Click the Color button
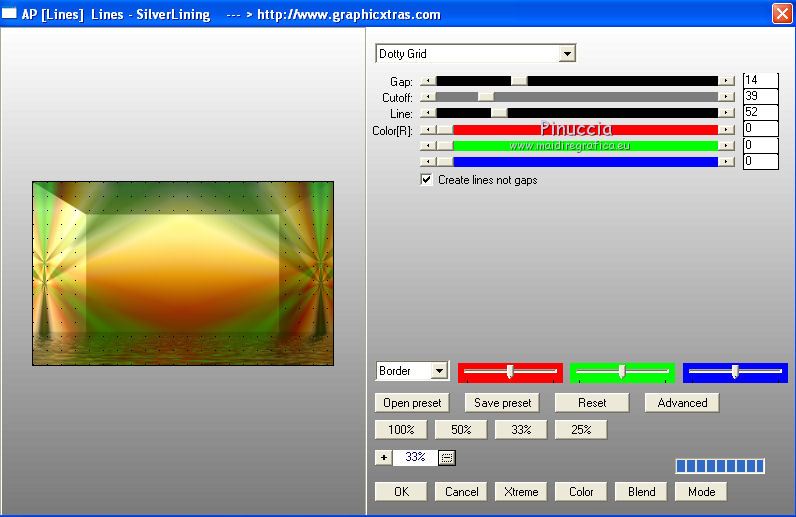The image size is (796, 517). click(581, 492)
